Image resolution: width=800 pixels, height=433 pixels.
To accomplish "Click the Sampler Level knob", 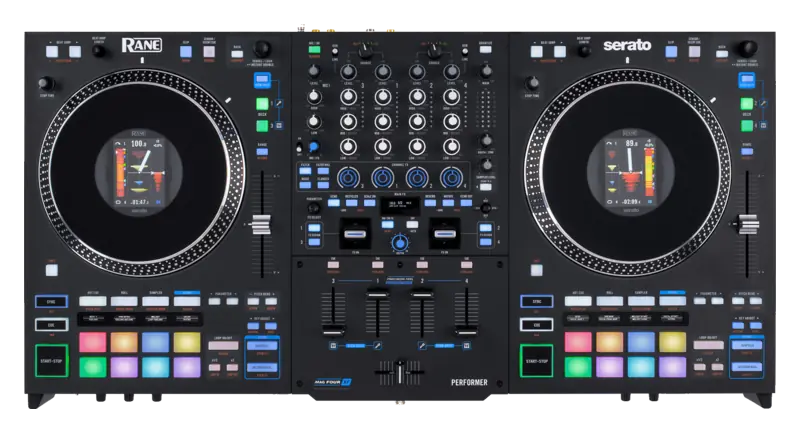I will click(486, 165).
